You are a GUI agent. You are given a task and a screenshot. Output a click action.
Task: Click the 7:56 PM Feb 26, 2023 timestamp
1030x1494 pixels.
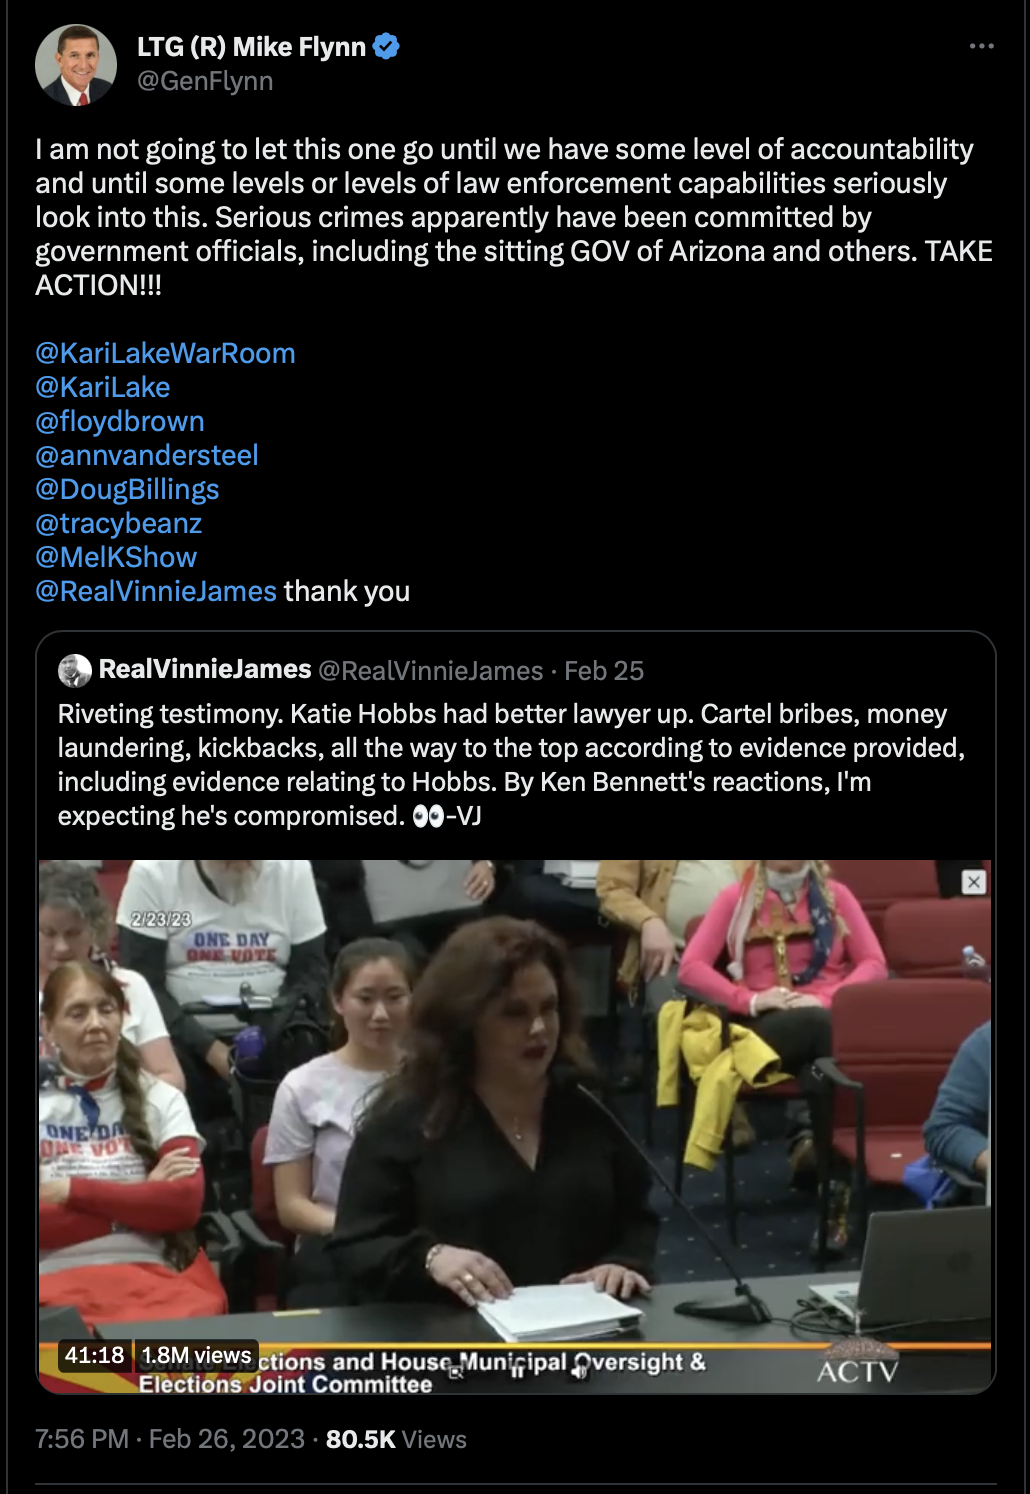[x=170, y=1439]
